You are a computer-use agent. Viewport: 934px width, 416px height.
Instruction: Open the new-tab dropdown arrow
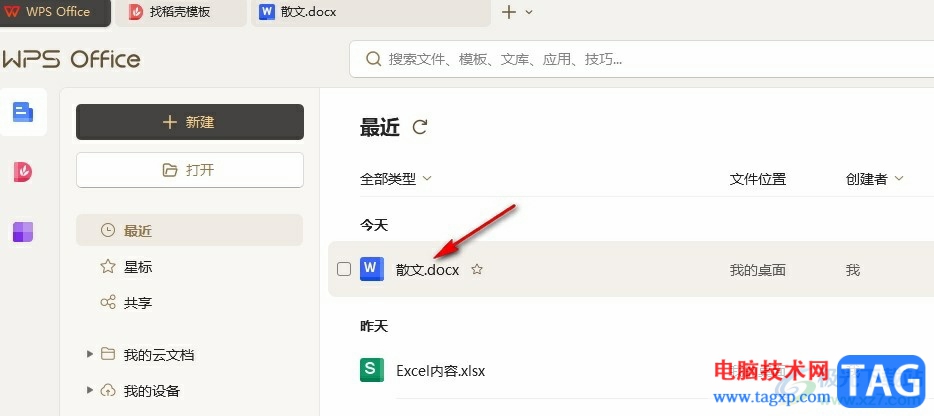tap(529, 12)
